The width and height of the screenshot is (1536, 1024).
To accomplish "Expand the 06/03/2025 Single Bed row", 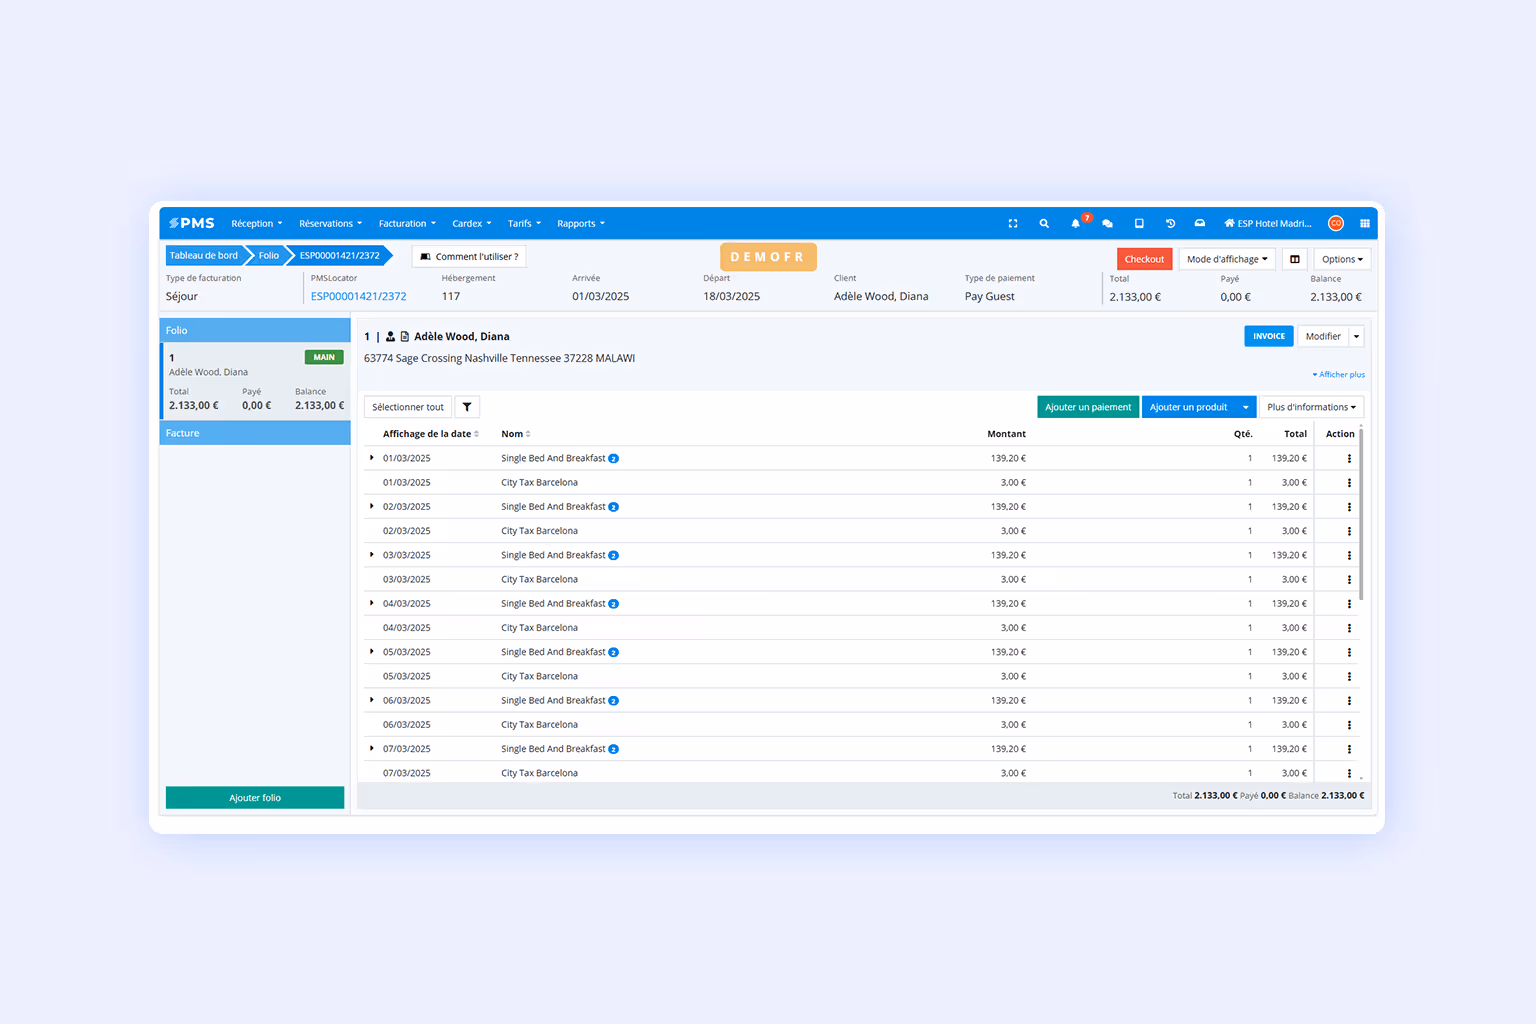I will click(x=372, y=700).
